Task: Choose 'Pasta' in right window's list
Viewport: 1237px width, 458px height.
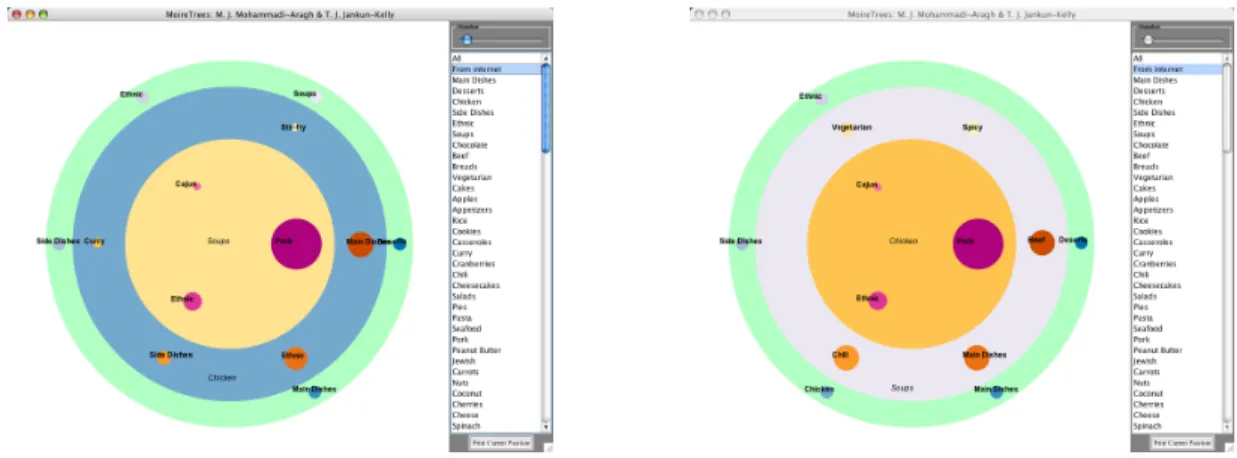Action: click(x=1177, y=317)
